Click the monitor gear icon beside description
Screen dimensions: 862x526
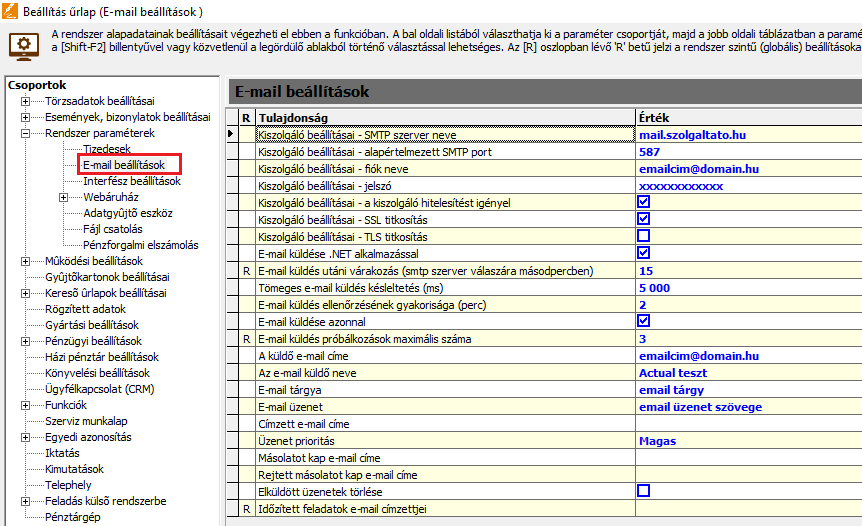pos(22,47)
